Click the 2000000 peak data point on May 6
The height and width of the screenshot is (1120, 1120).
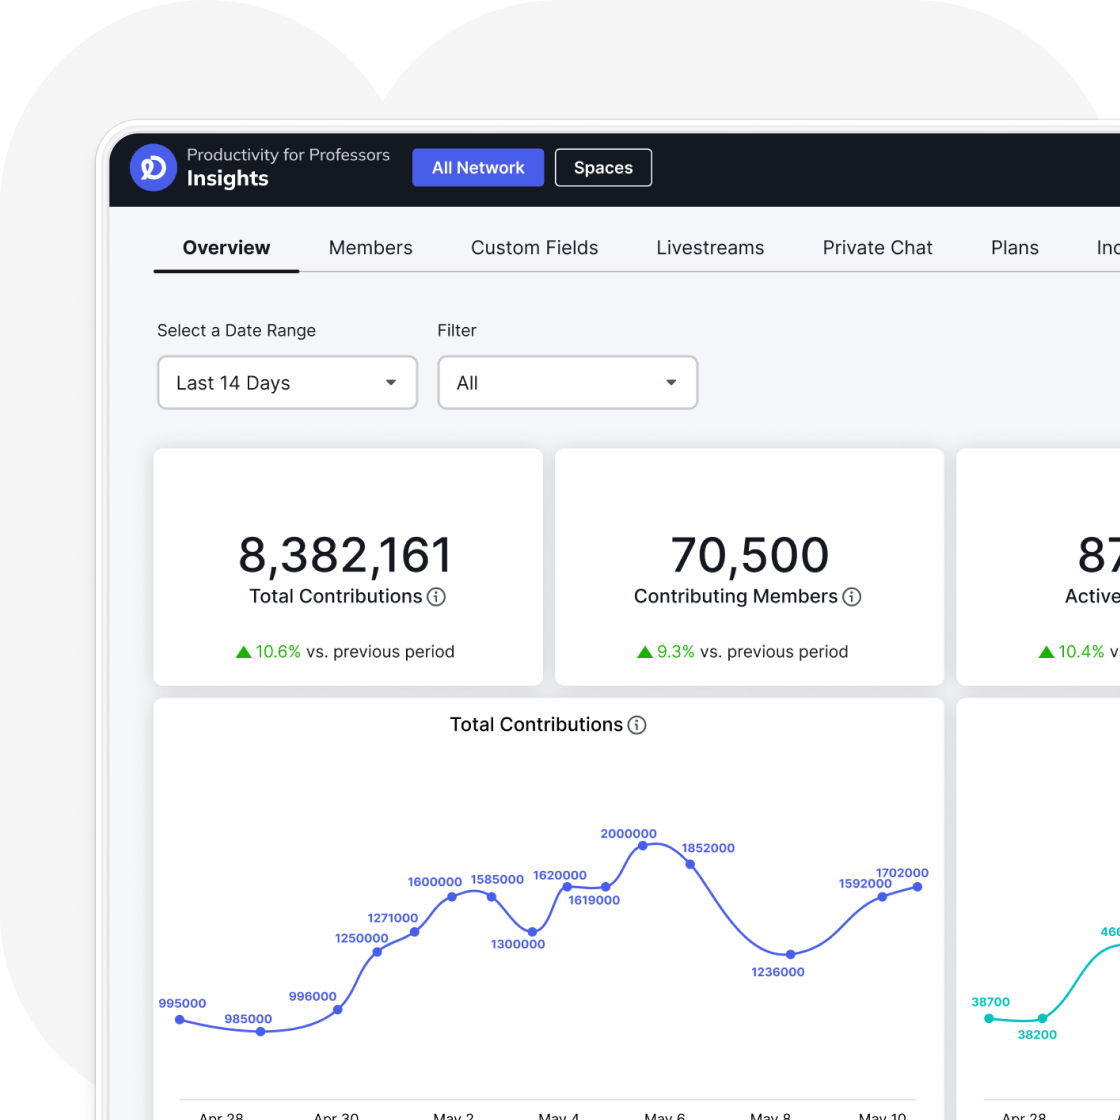coord(644,847)
